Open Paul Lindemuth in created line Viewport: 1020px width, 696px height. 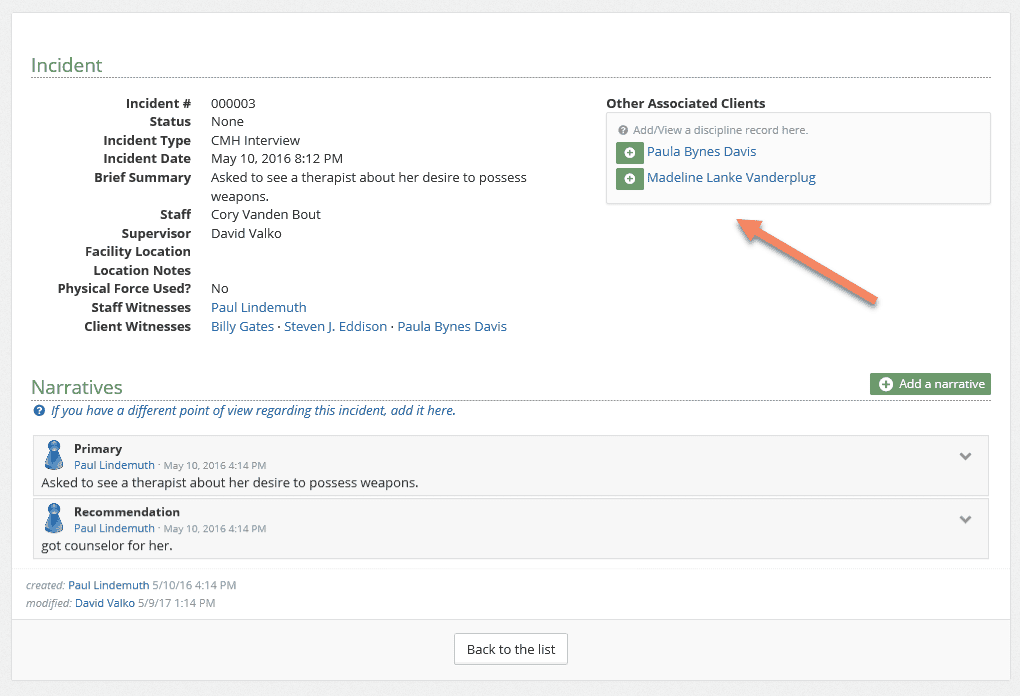tap(108, 585)
